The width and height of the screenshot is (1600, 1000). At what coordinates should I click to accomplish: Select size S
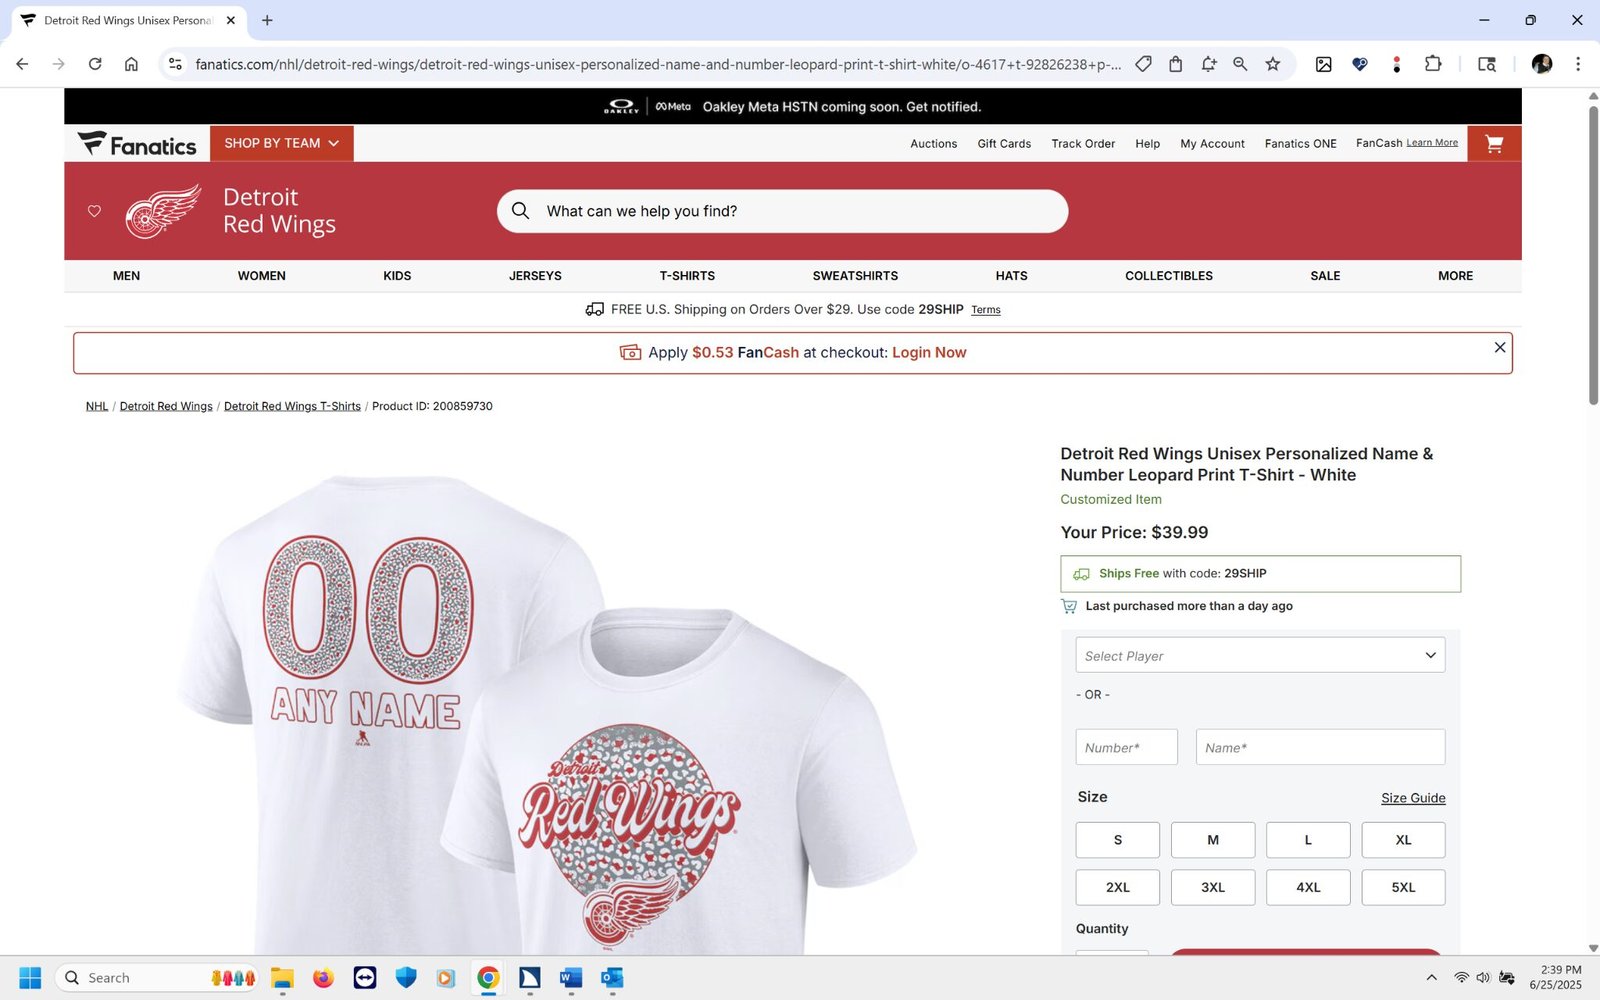click(x=1118, y=840)
